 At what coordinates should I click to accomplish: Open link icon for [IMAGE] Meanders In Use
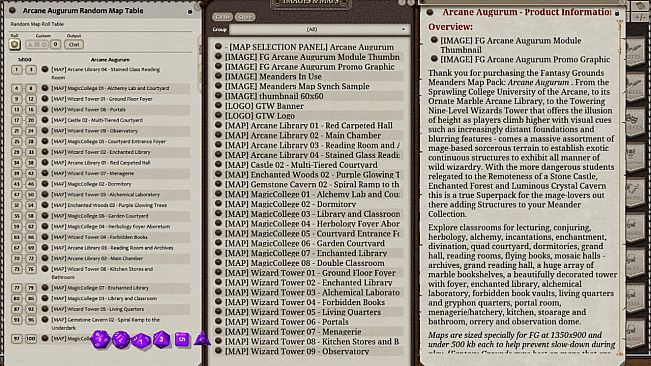click(x=218, y=76)
